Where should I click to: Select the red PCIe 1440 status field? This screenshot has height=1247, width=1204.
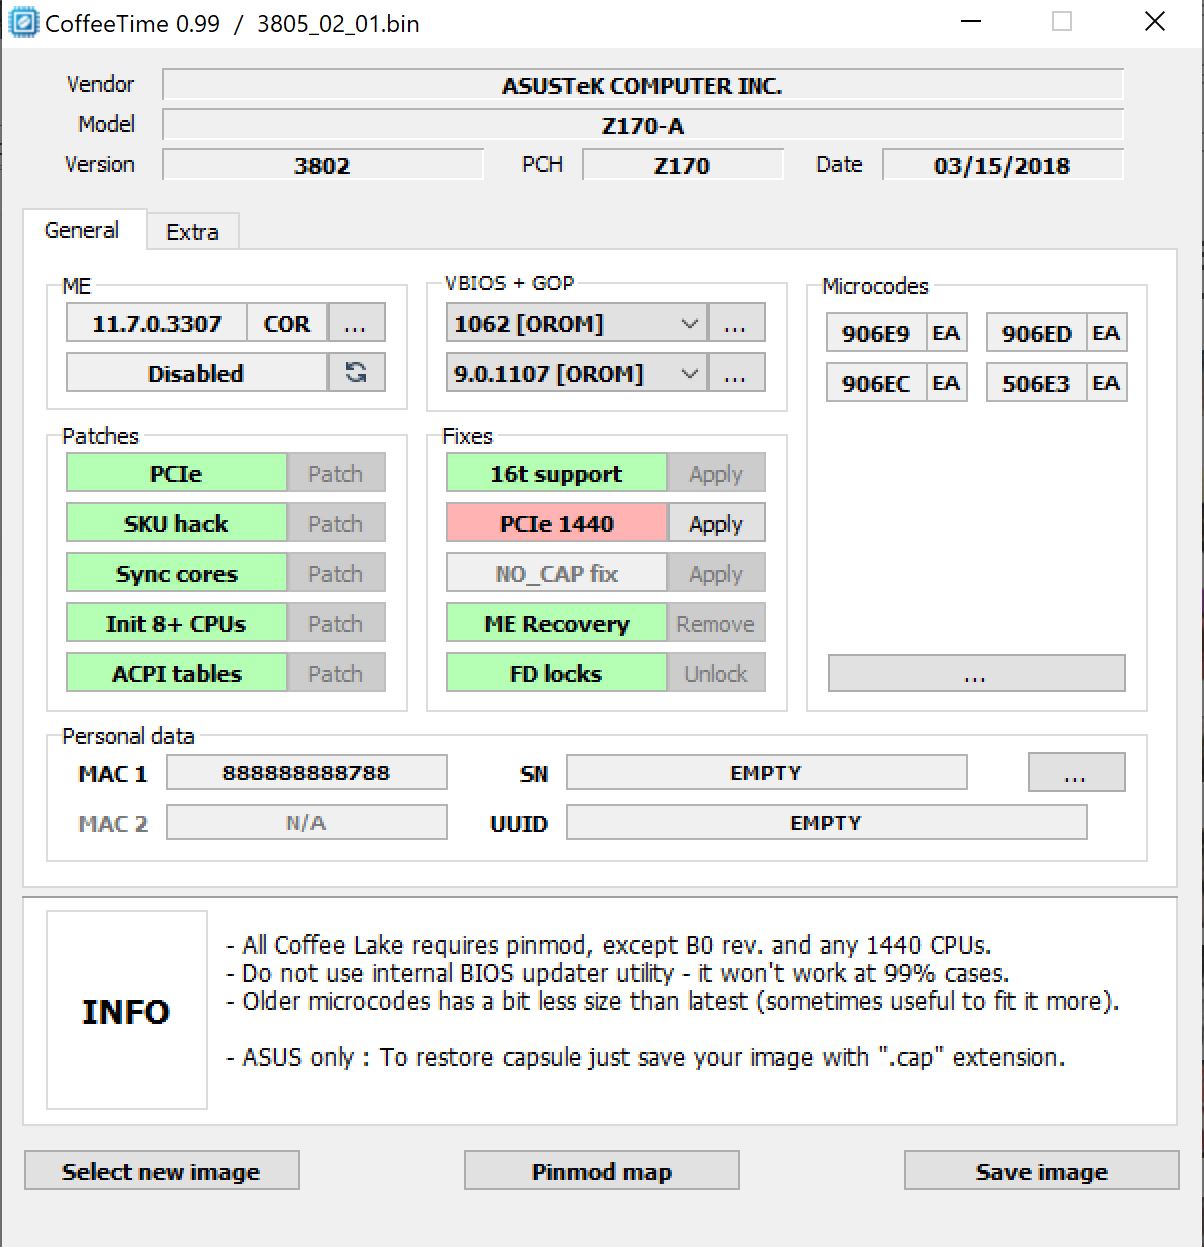556,523
